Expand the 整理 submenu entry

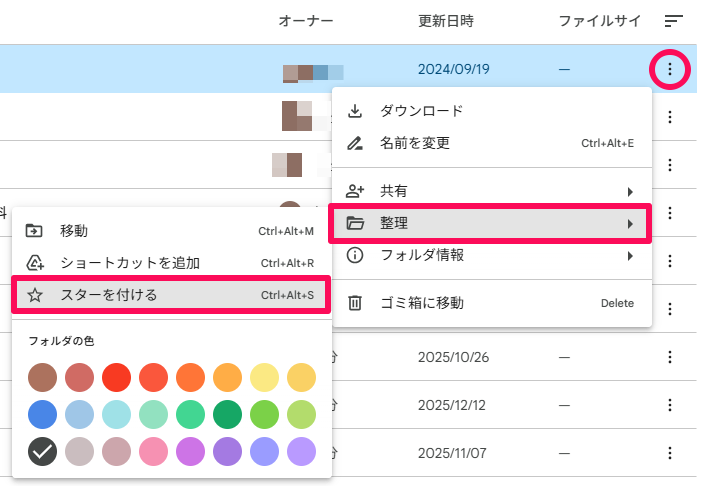[492, 223]
